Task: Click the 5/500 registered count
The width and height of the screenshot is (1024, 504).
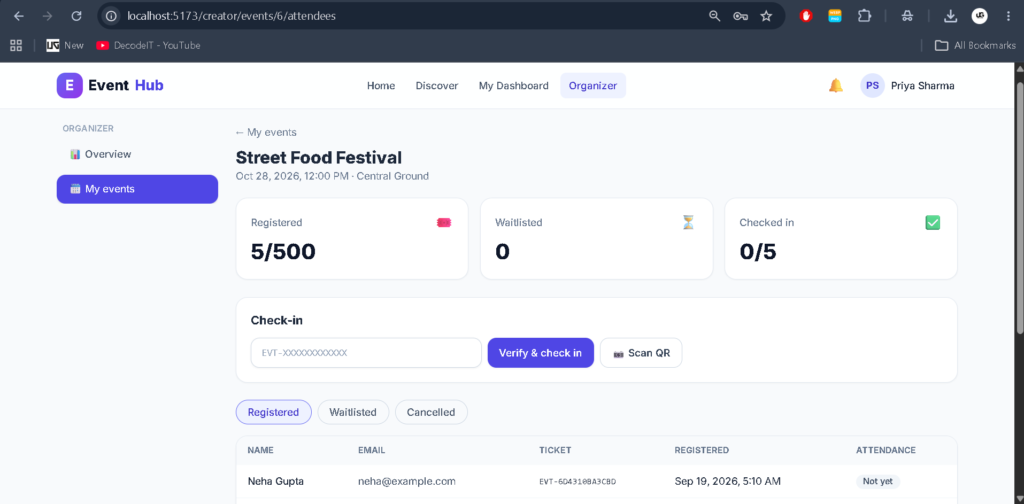Action: [283, 251]
